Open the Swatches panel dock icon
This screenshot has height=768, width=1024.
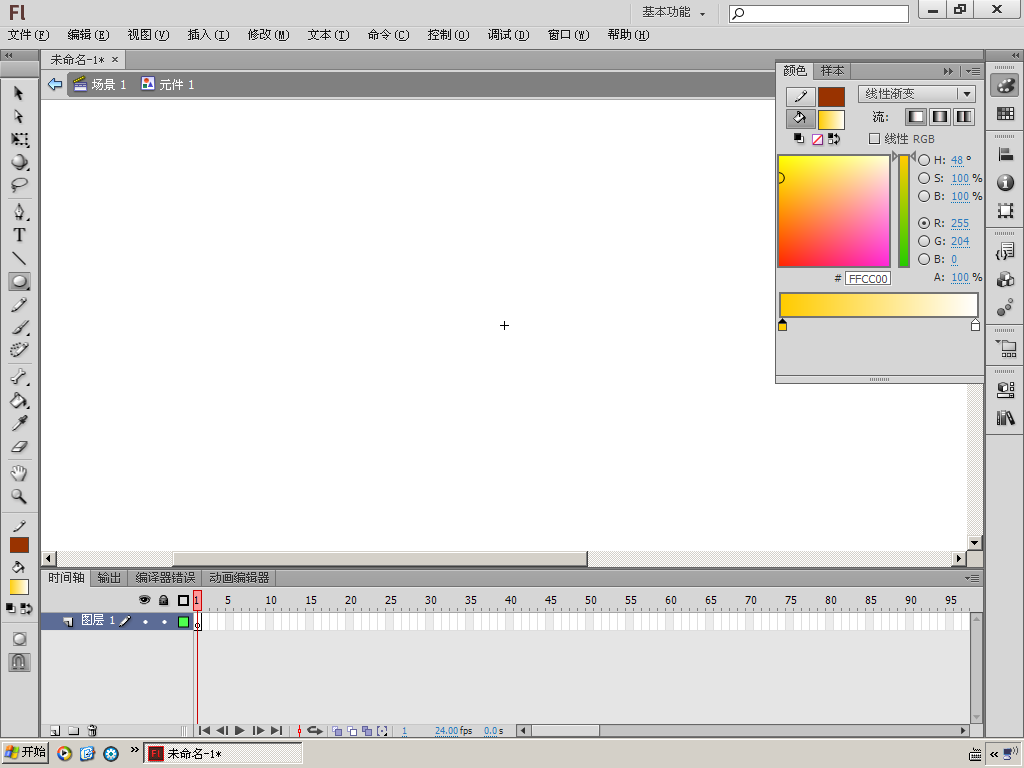tap(1005, 114)
